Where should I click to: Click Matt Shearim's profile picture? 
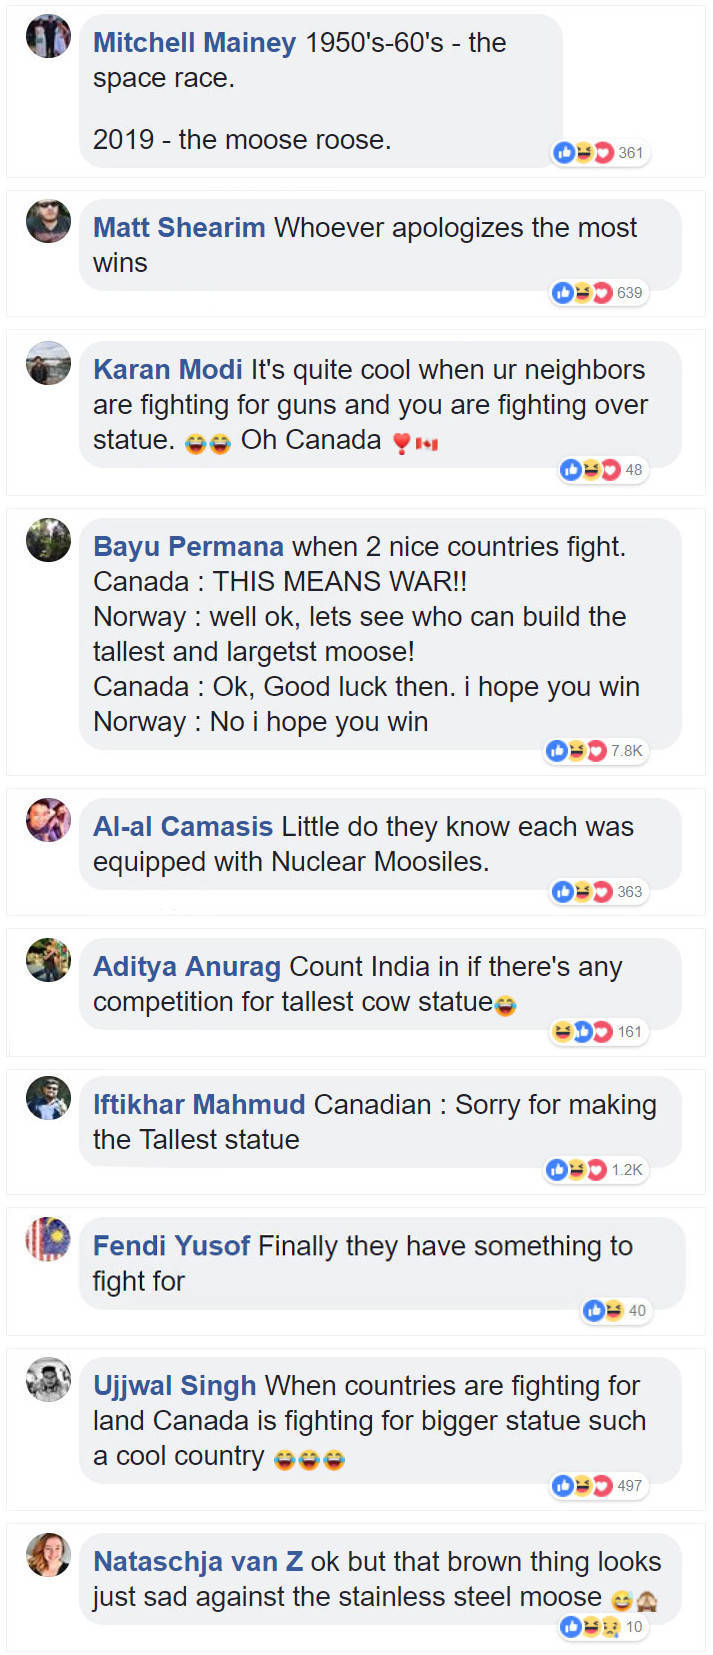[47, 221]
